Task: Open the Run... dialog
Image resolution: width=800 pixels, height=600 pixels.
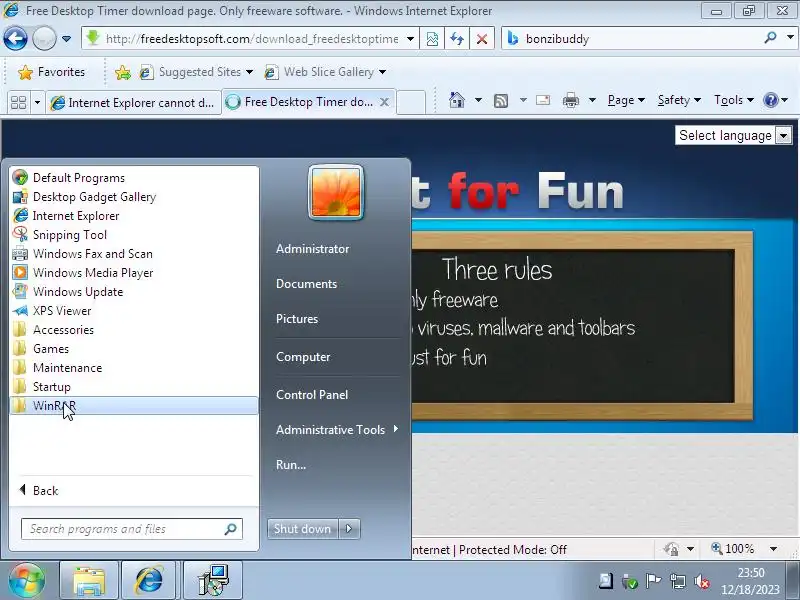Action: pyautogui.click(x=291, y=465)
